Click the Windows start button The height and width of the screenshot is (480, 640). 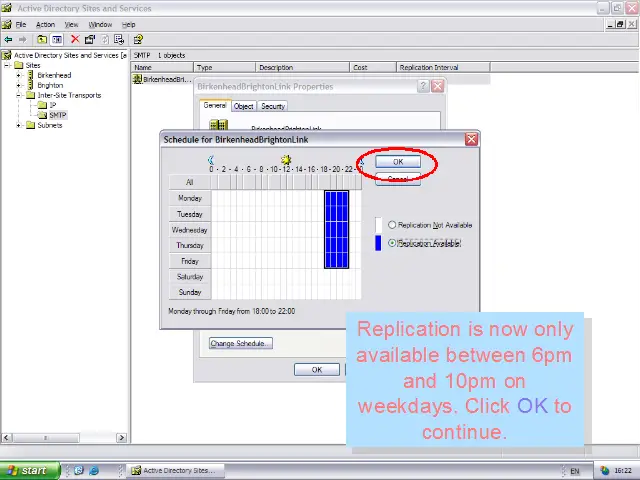pyautogui.click(x=29, y=471)
